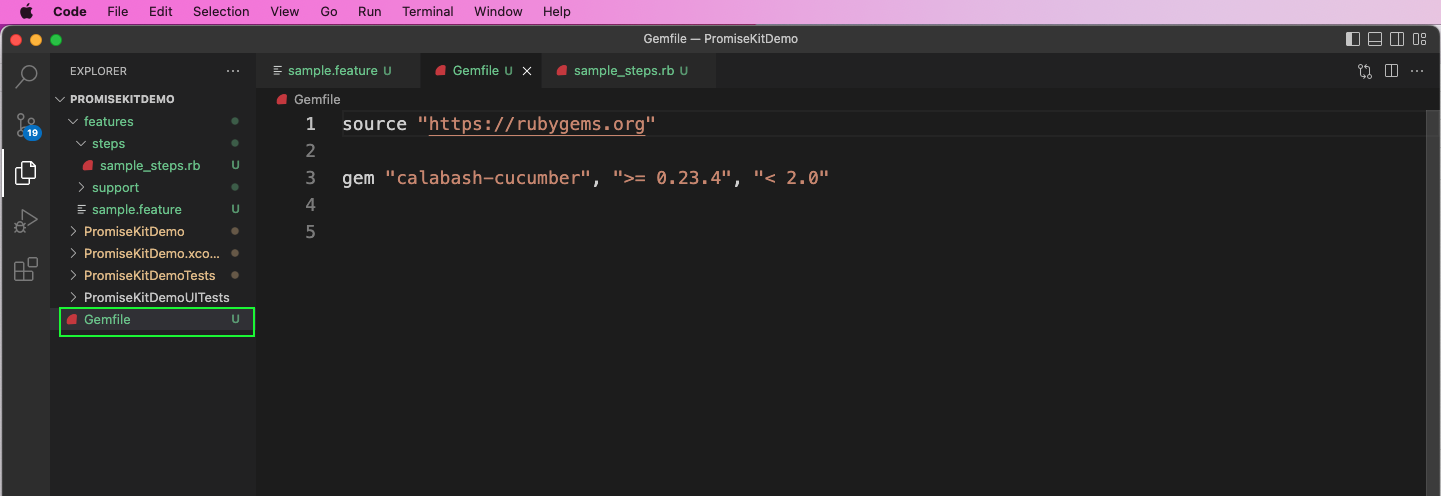Open the Help menu

pos(557,12)
